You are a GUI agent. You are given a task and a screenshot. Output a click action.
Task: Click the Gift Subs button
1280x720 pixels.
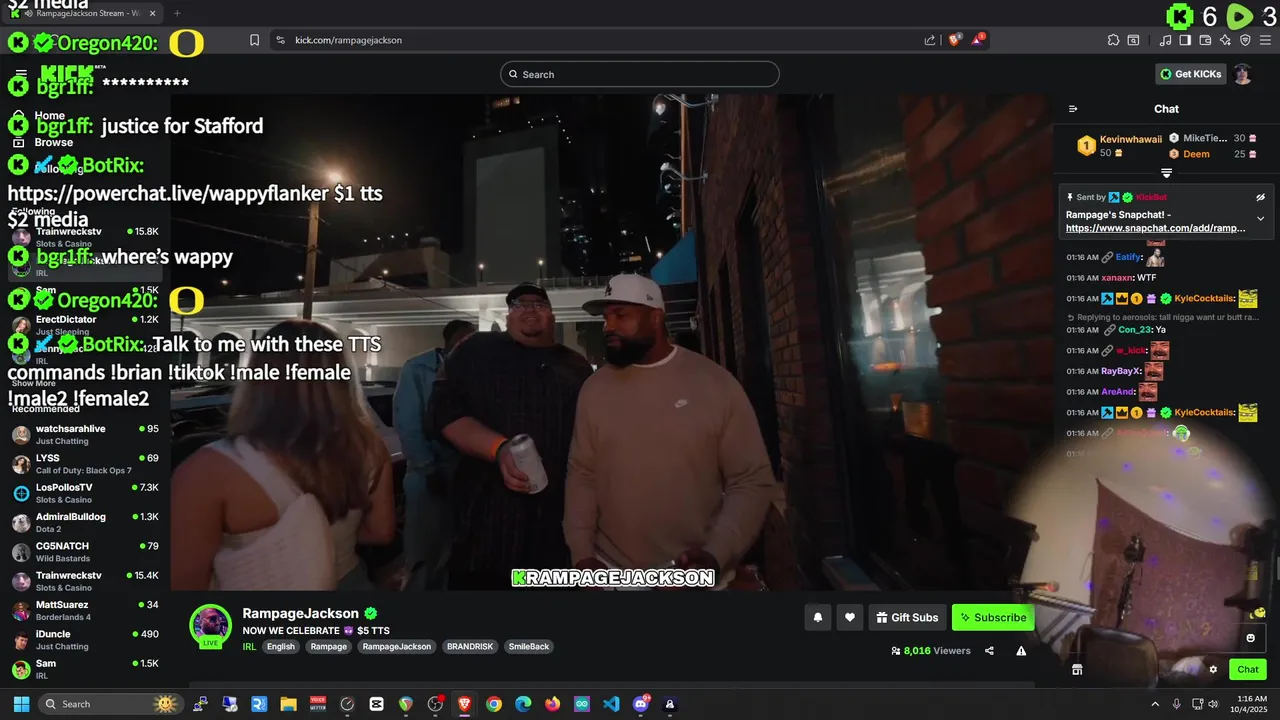(x=908, y=618)
